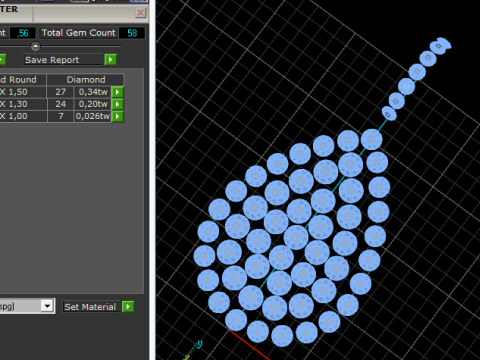Click the green arrow on the 0,34tw row

click(117, 92)
